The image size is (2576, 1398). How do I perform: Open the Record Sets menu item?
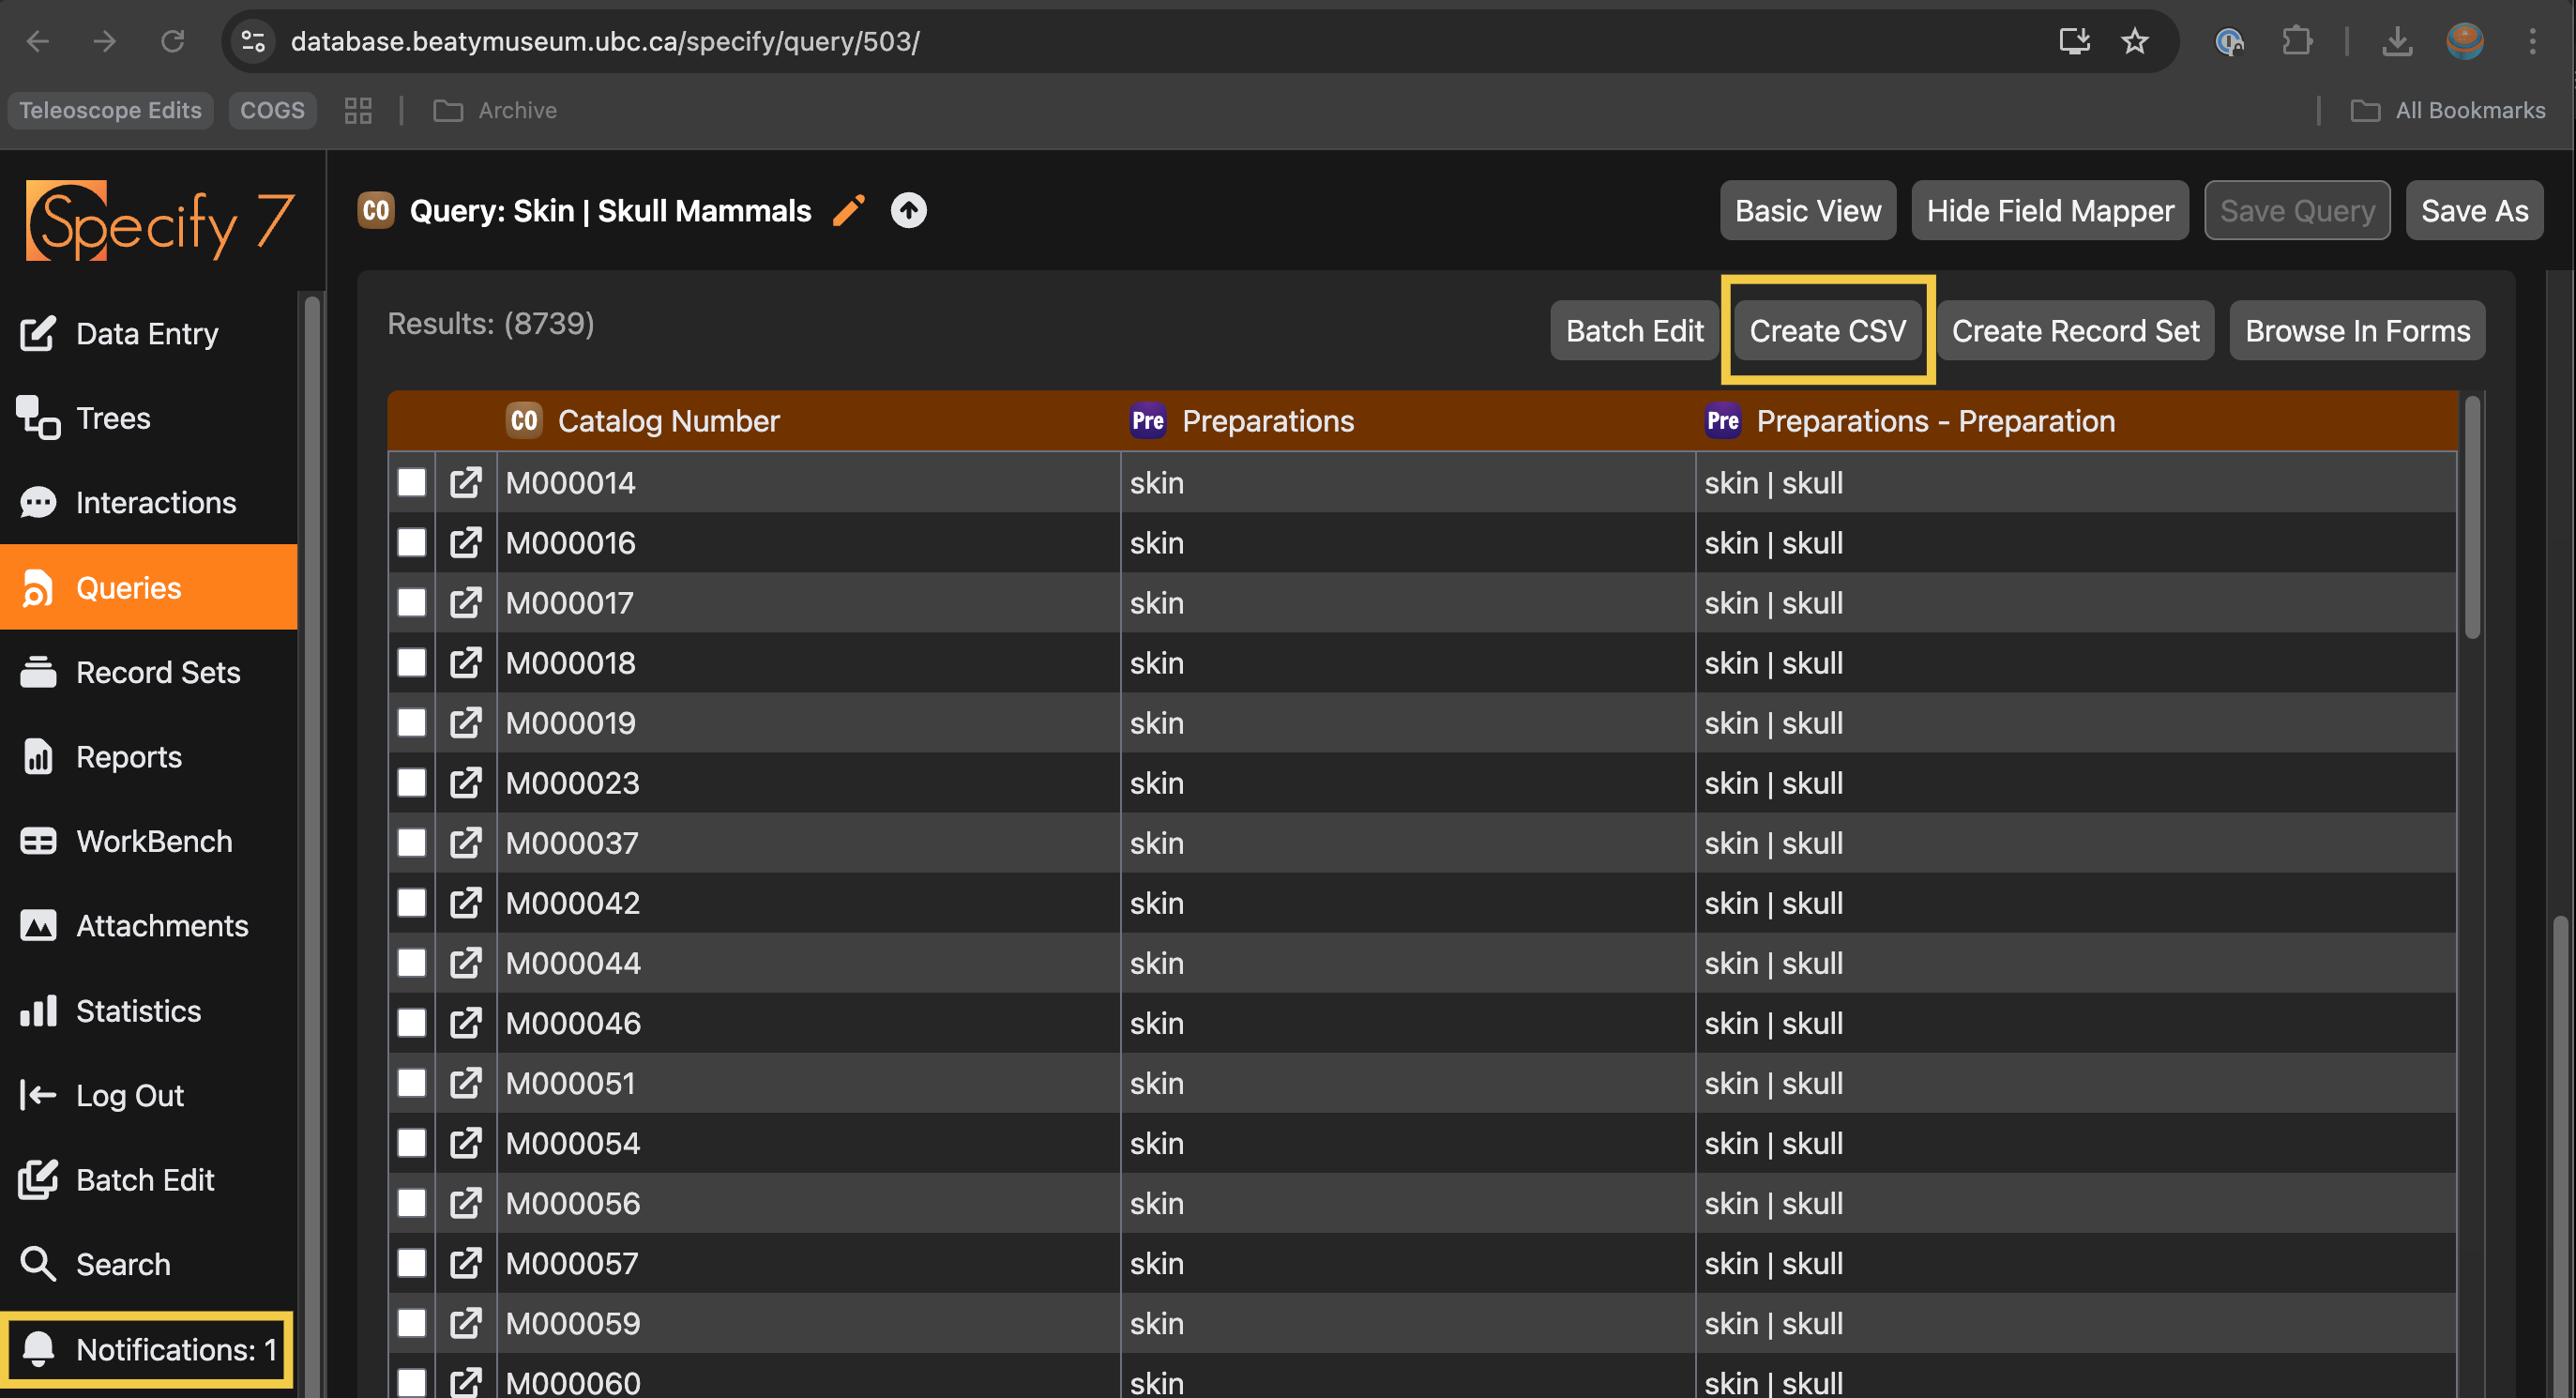pyautogui.click(x=157, y=672)
